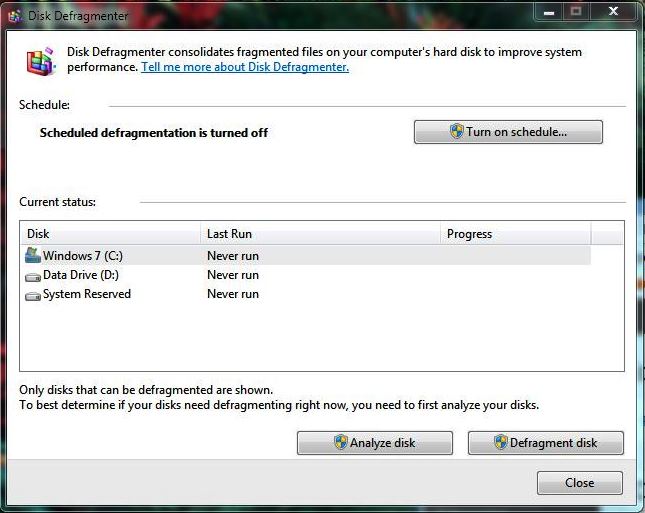The height and width of the screenshot is (513, 645).
Task: Click Never run for Windows 7 (C:)
Action: tap(233, 255)
